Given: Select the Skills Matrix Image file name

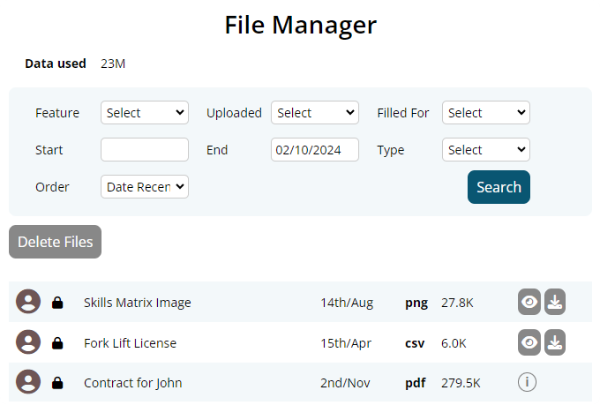Looking at the screenshot, I should click(x=137, y=303).
